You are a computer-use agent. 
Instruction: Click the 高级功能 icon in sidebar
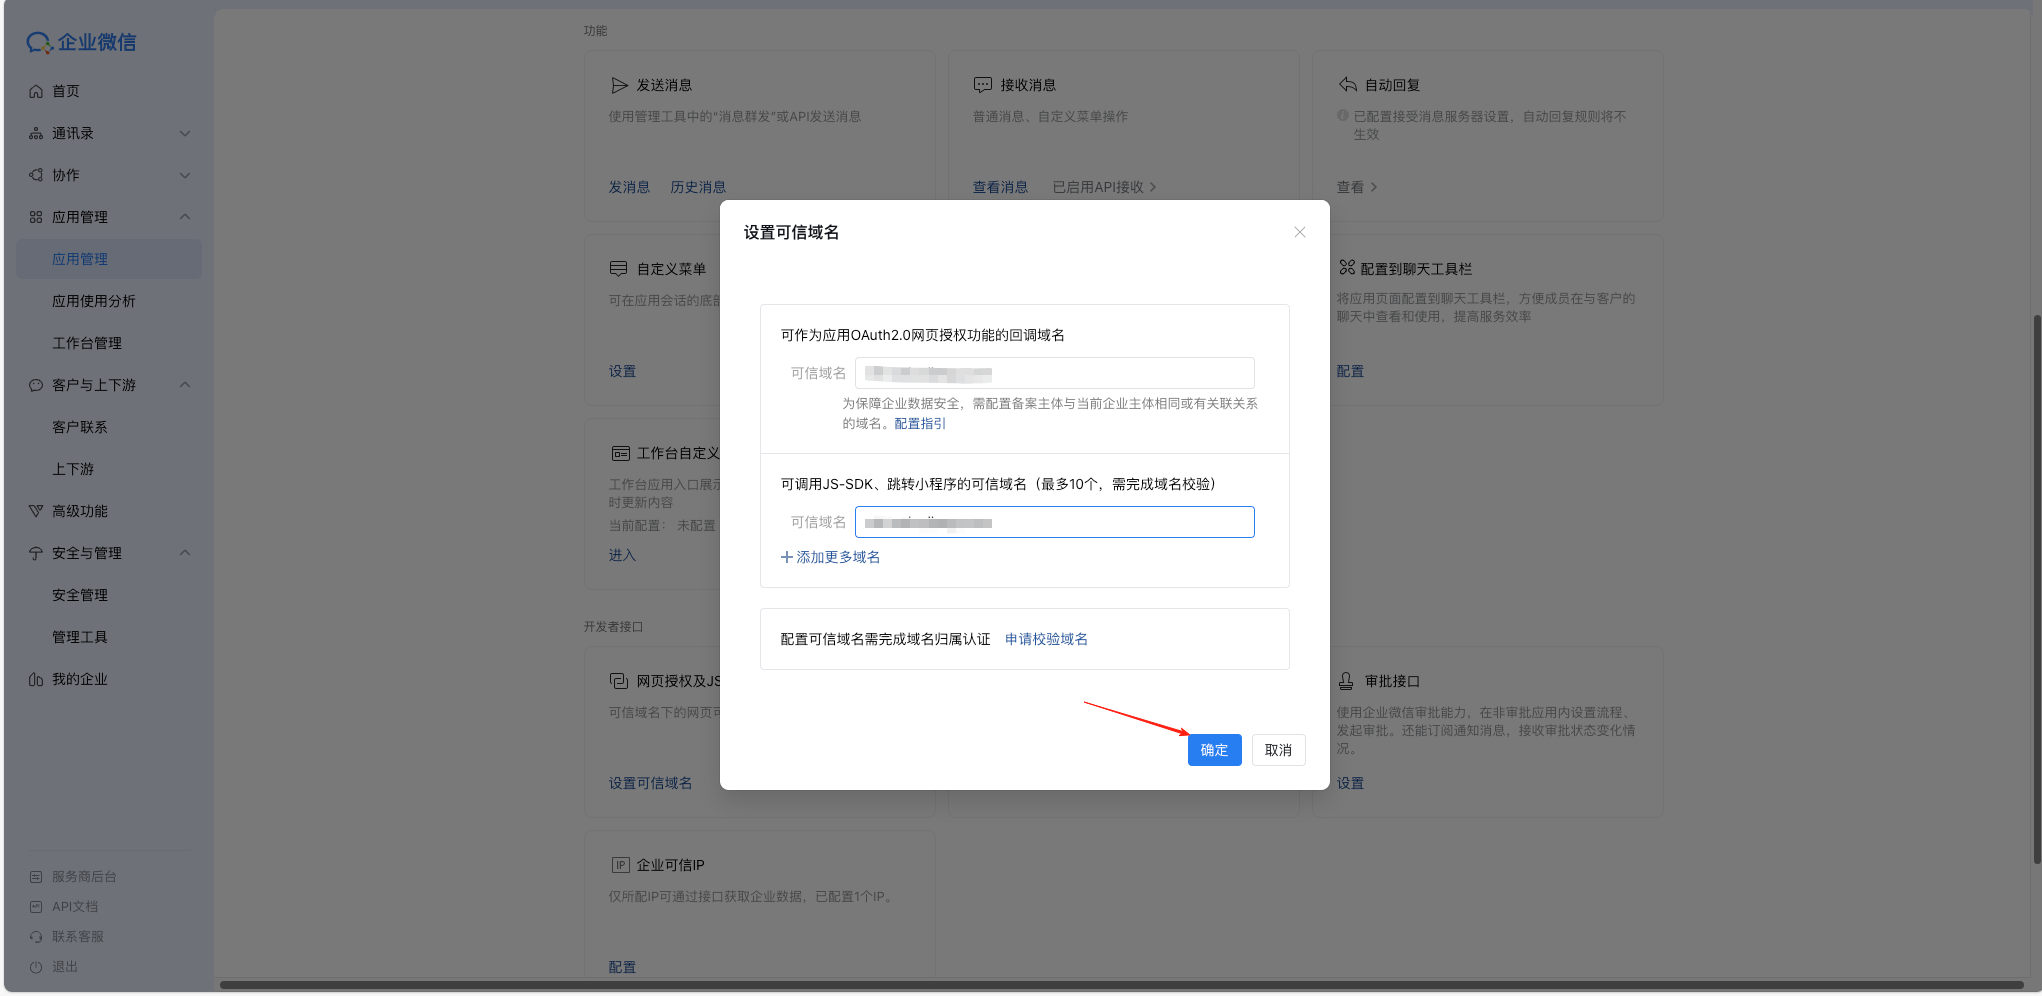coord(36,511)
